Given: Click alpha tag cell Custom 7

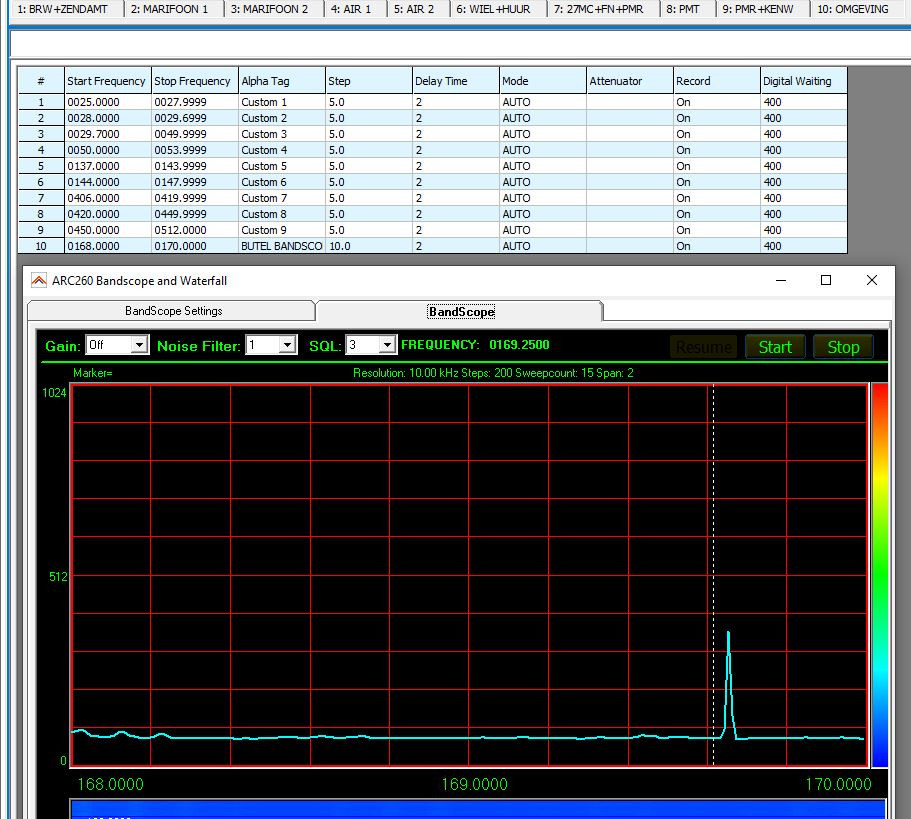Looking at the screenshot, I should tap(282, 198).
